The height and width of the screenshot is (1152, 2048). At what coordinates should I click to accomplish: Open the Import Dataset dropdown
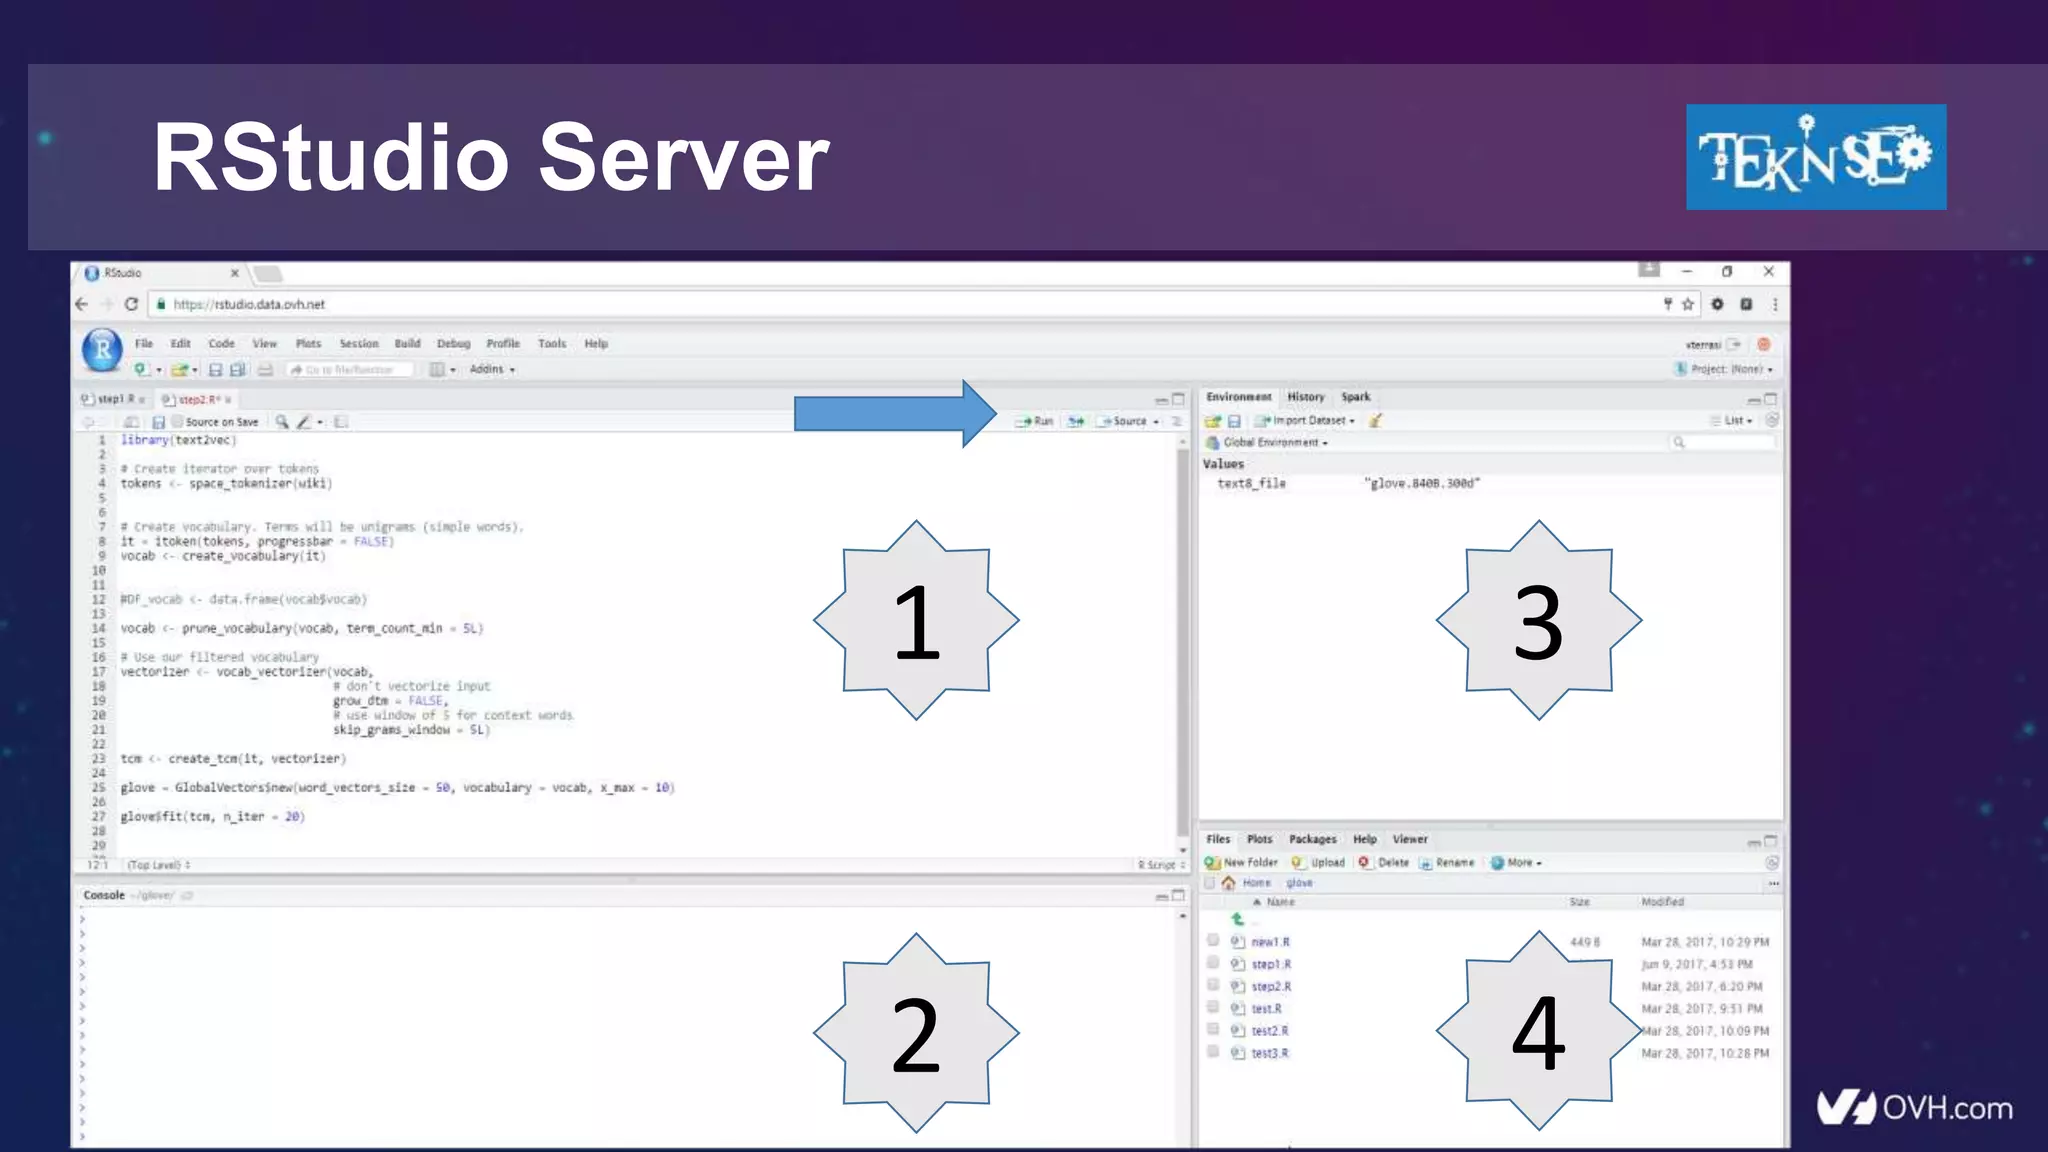(x=1307, y=421)
